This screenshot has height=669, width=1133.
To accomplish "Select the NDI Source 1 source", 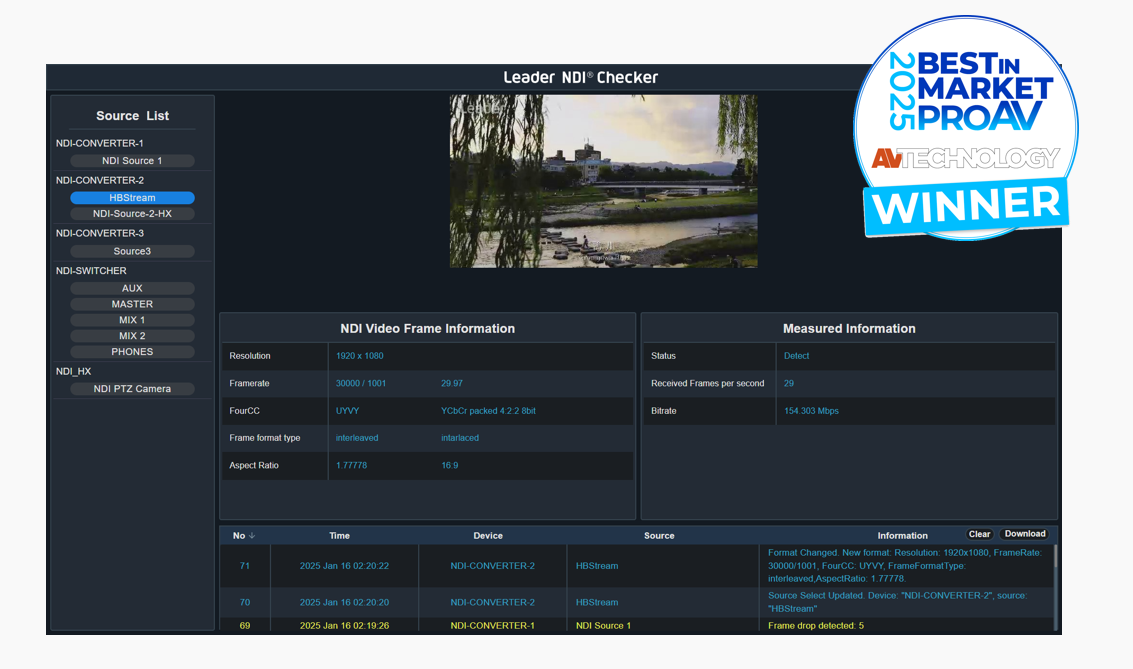I will point(132,161).
